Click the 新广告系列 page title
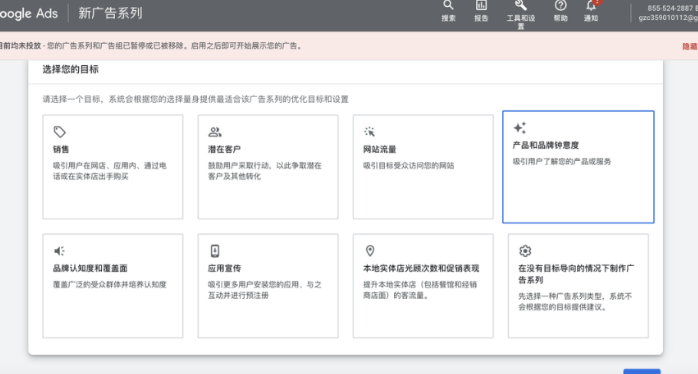This screenshot has width=698, height=374. pyautogui.click(x=110, y=13)
